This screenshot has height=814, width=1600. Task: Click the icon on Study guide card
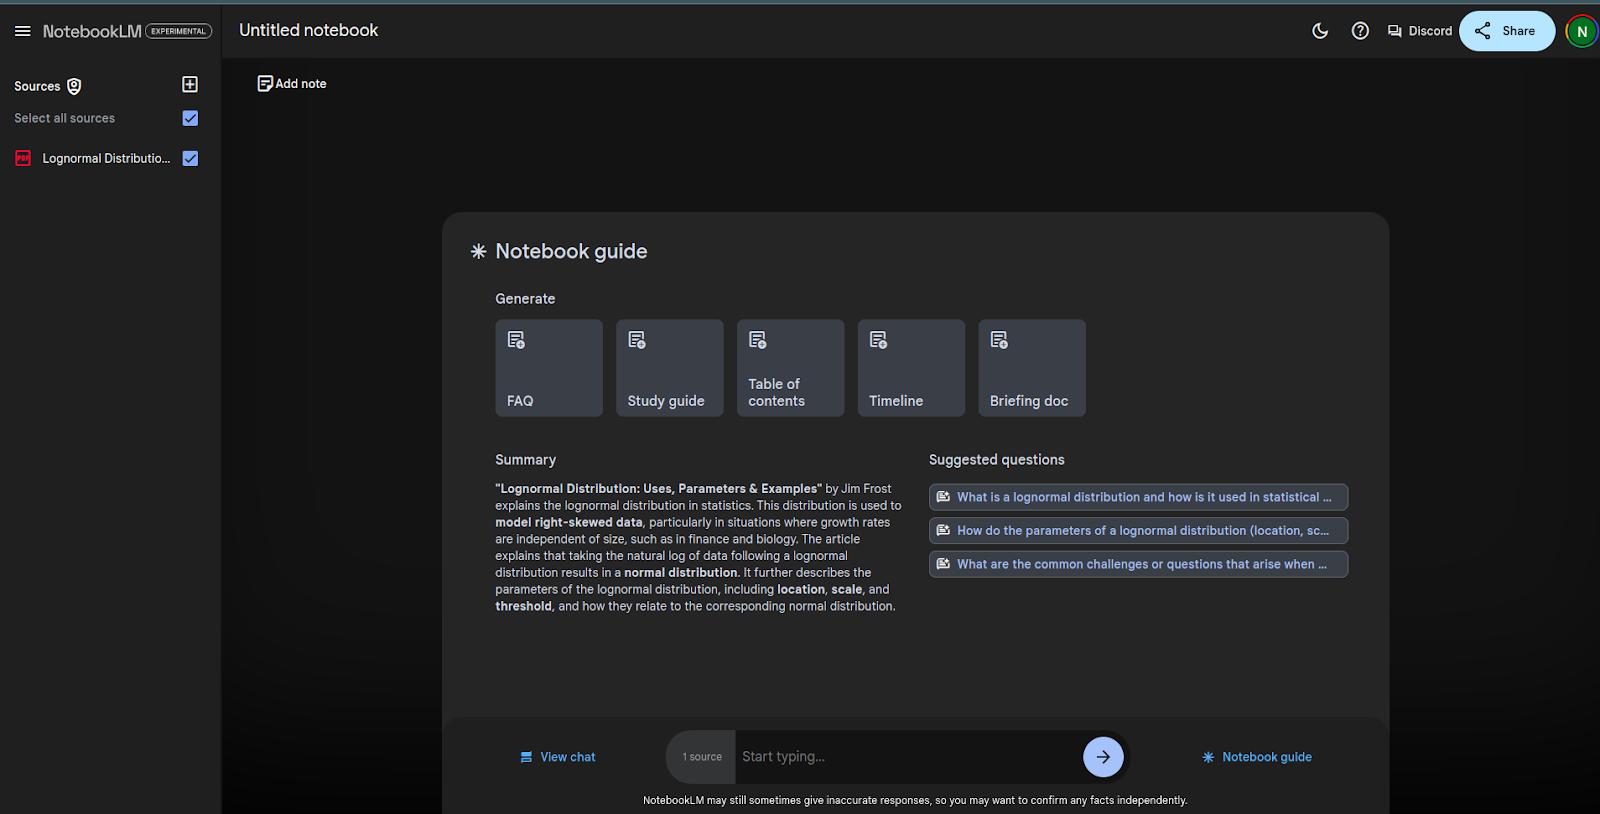[x=637, y=340]
